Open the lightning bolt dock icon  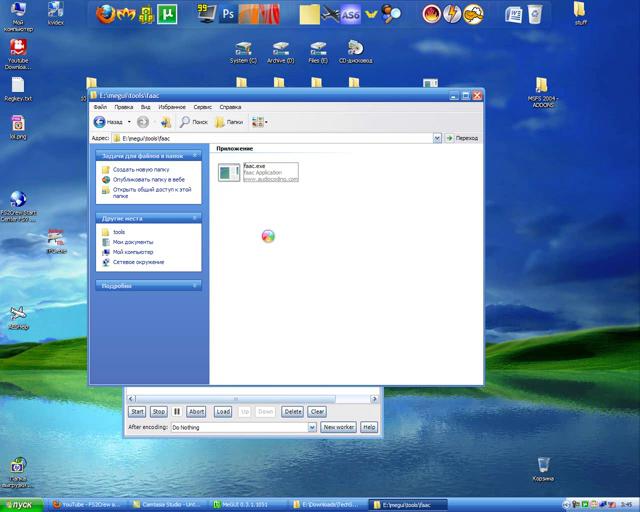click(x=452, y=15)
